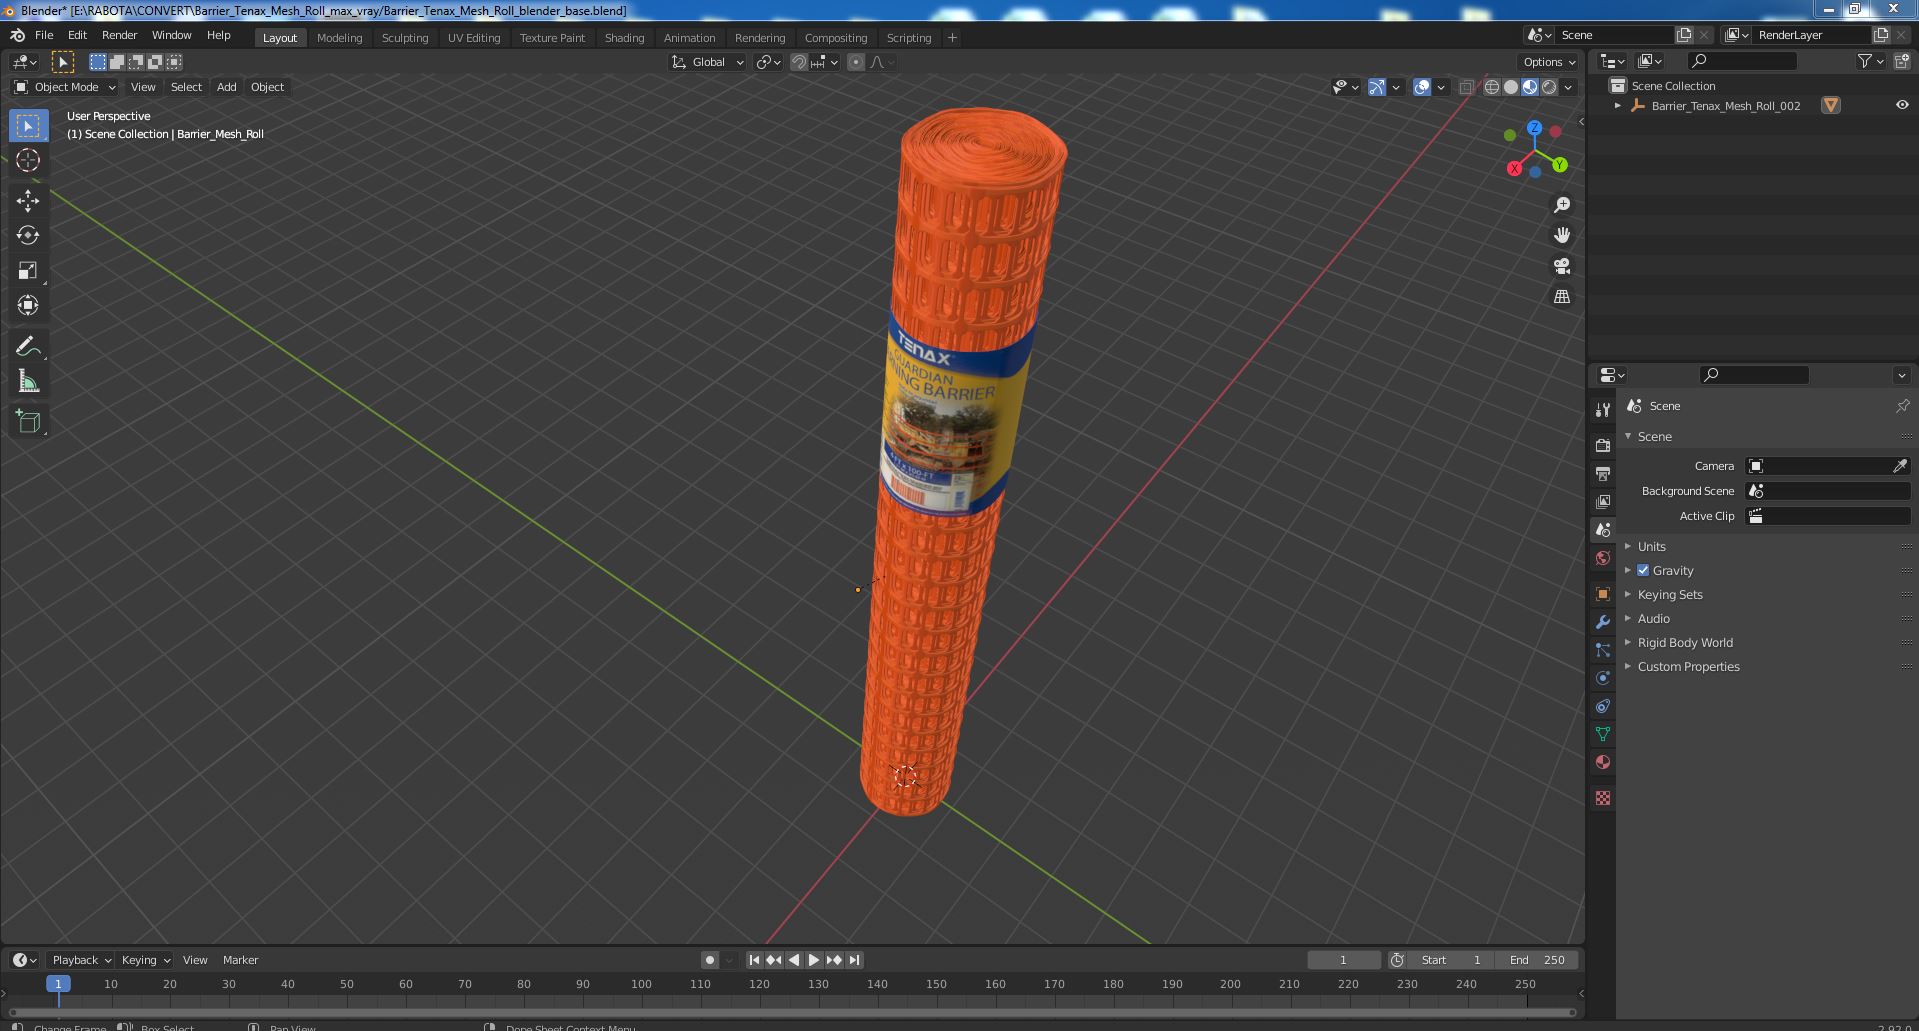Viewport: 1919px width, 1031px height.
Task: Switch perspective/orthographic grid icon
Action: [x=1562, y=297]
